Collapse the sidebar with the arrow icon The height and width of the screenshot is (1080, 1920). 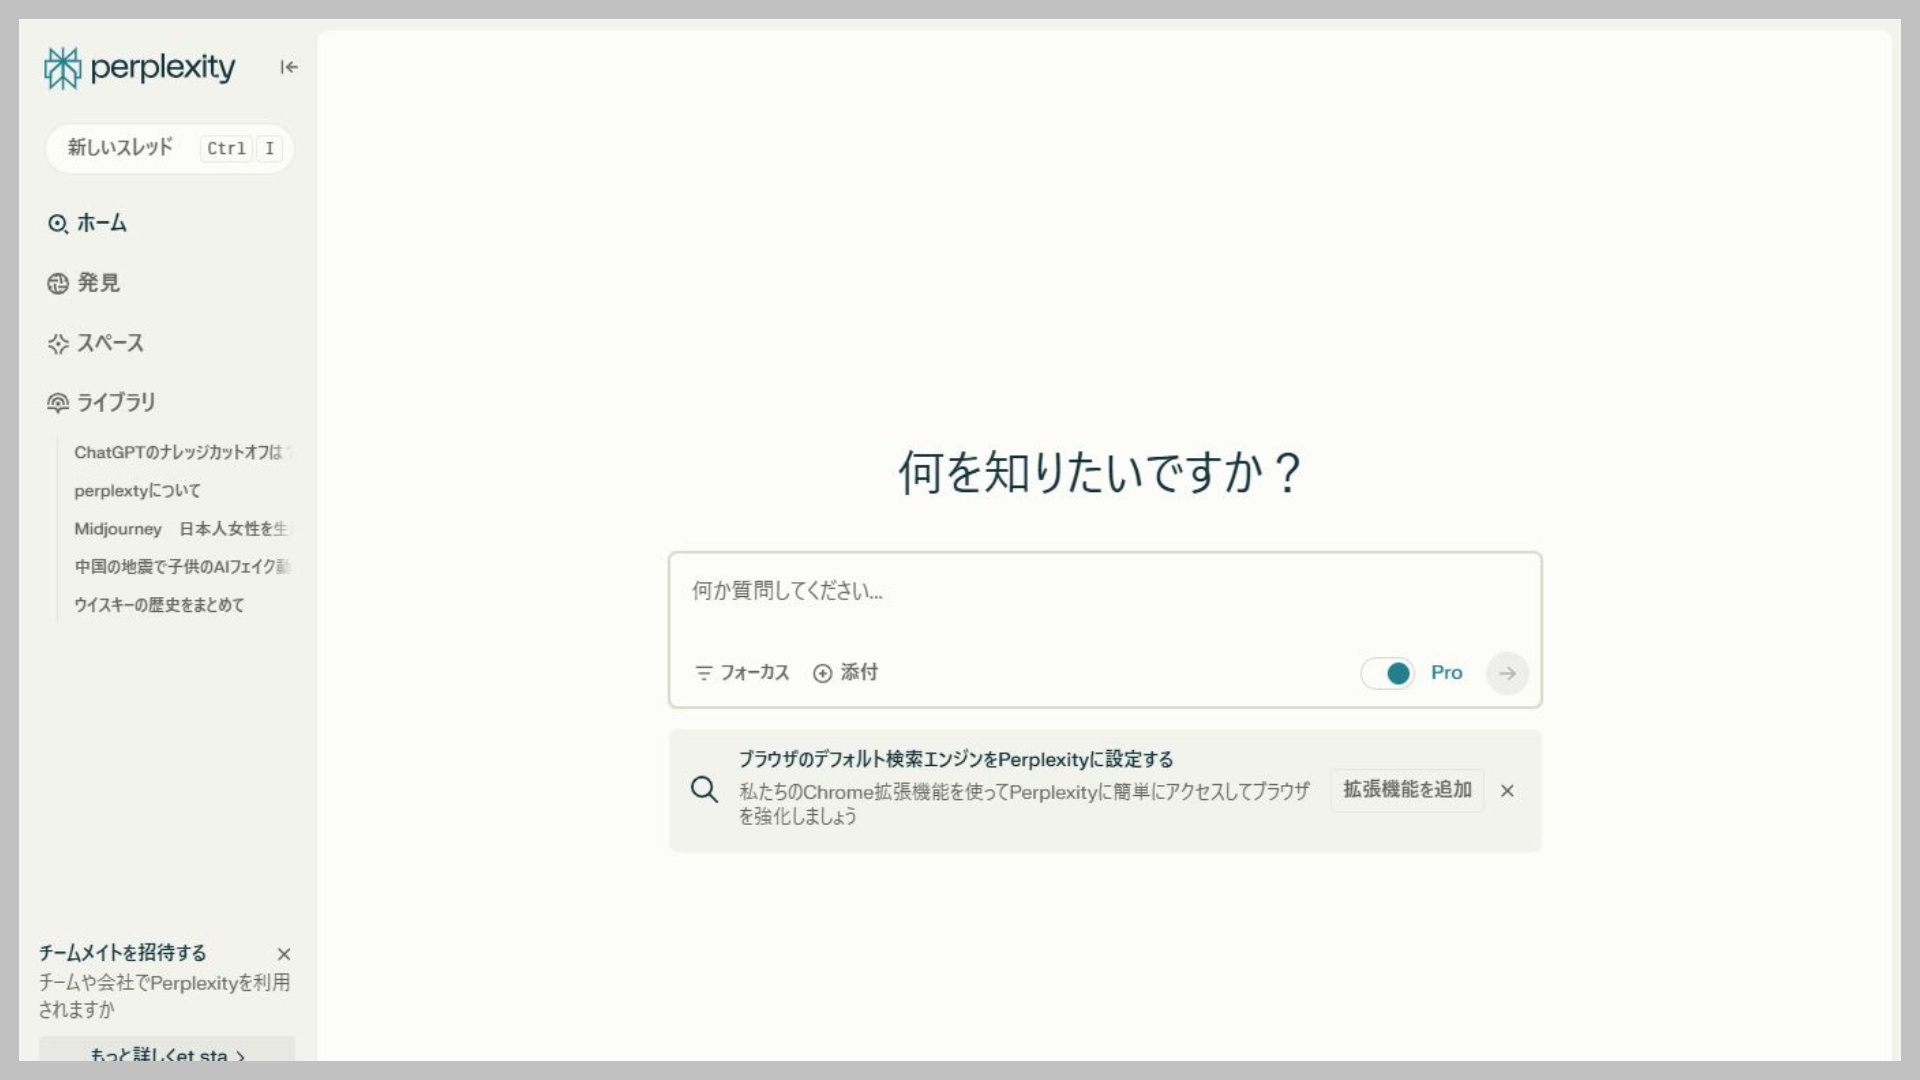[x=288, y=67]
